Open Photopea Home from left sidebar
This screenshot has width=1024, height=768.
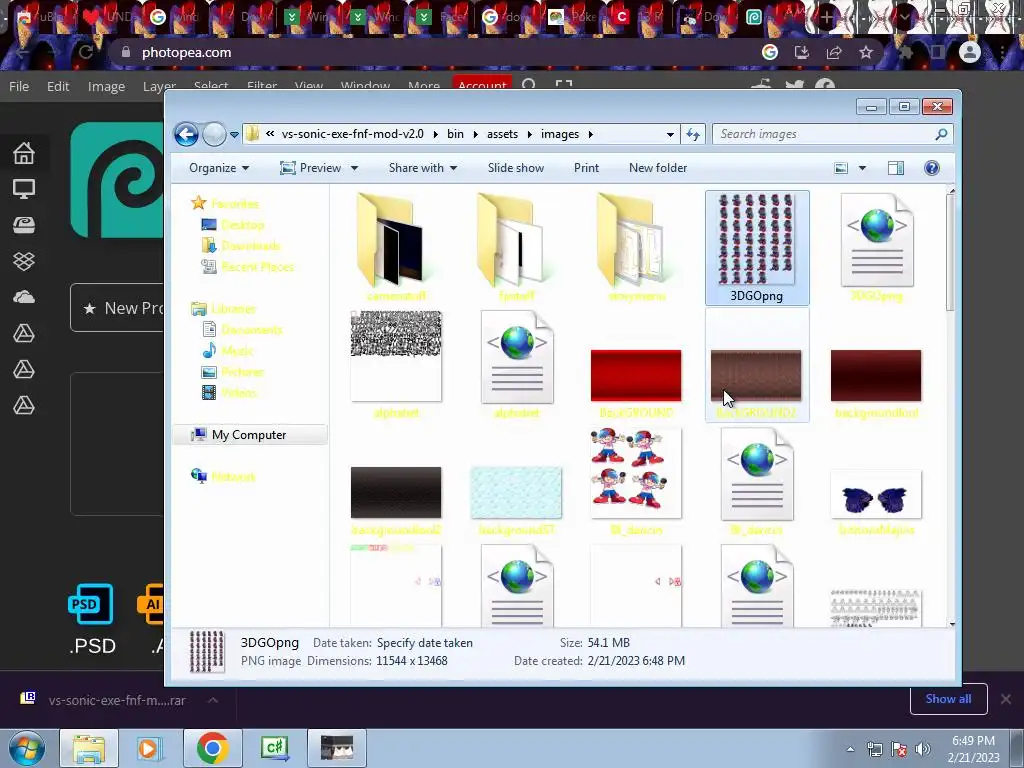coord(24,153)
